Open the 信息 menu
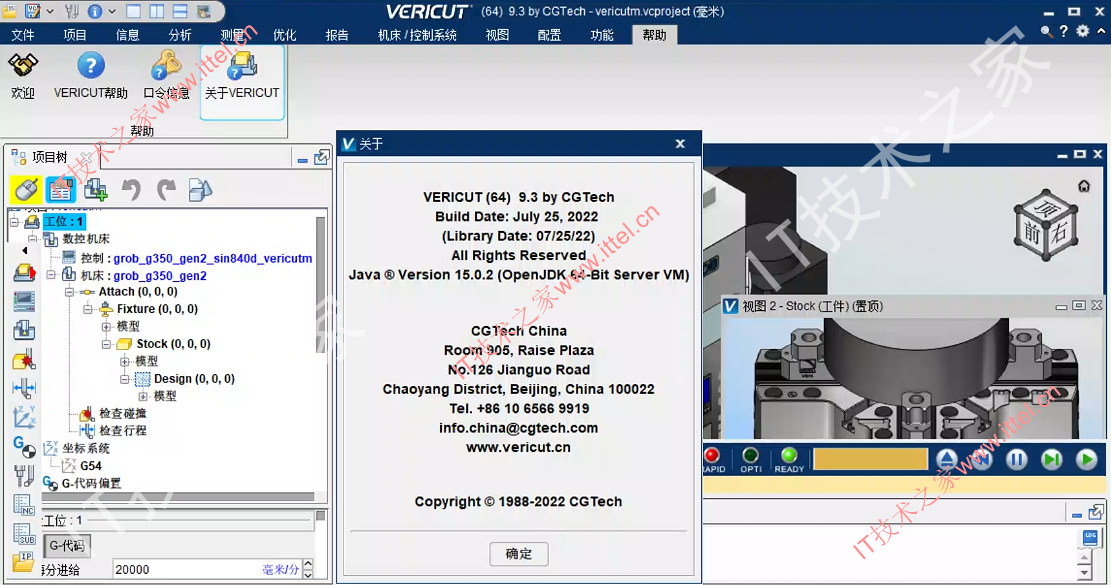1111x585 pixels. tap(128, 35)
